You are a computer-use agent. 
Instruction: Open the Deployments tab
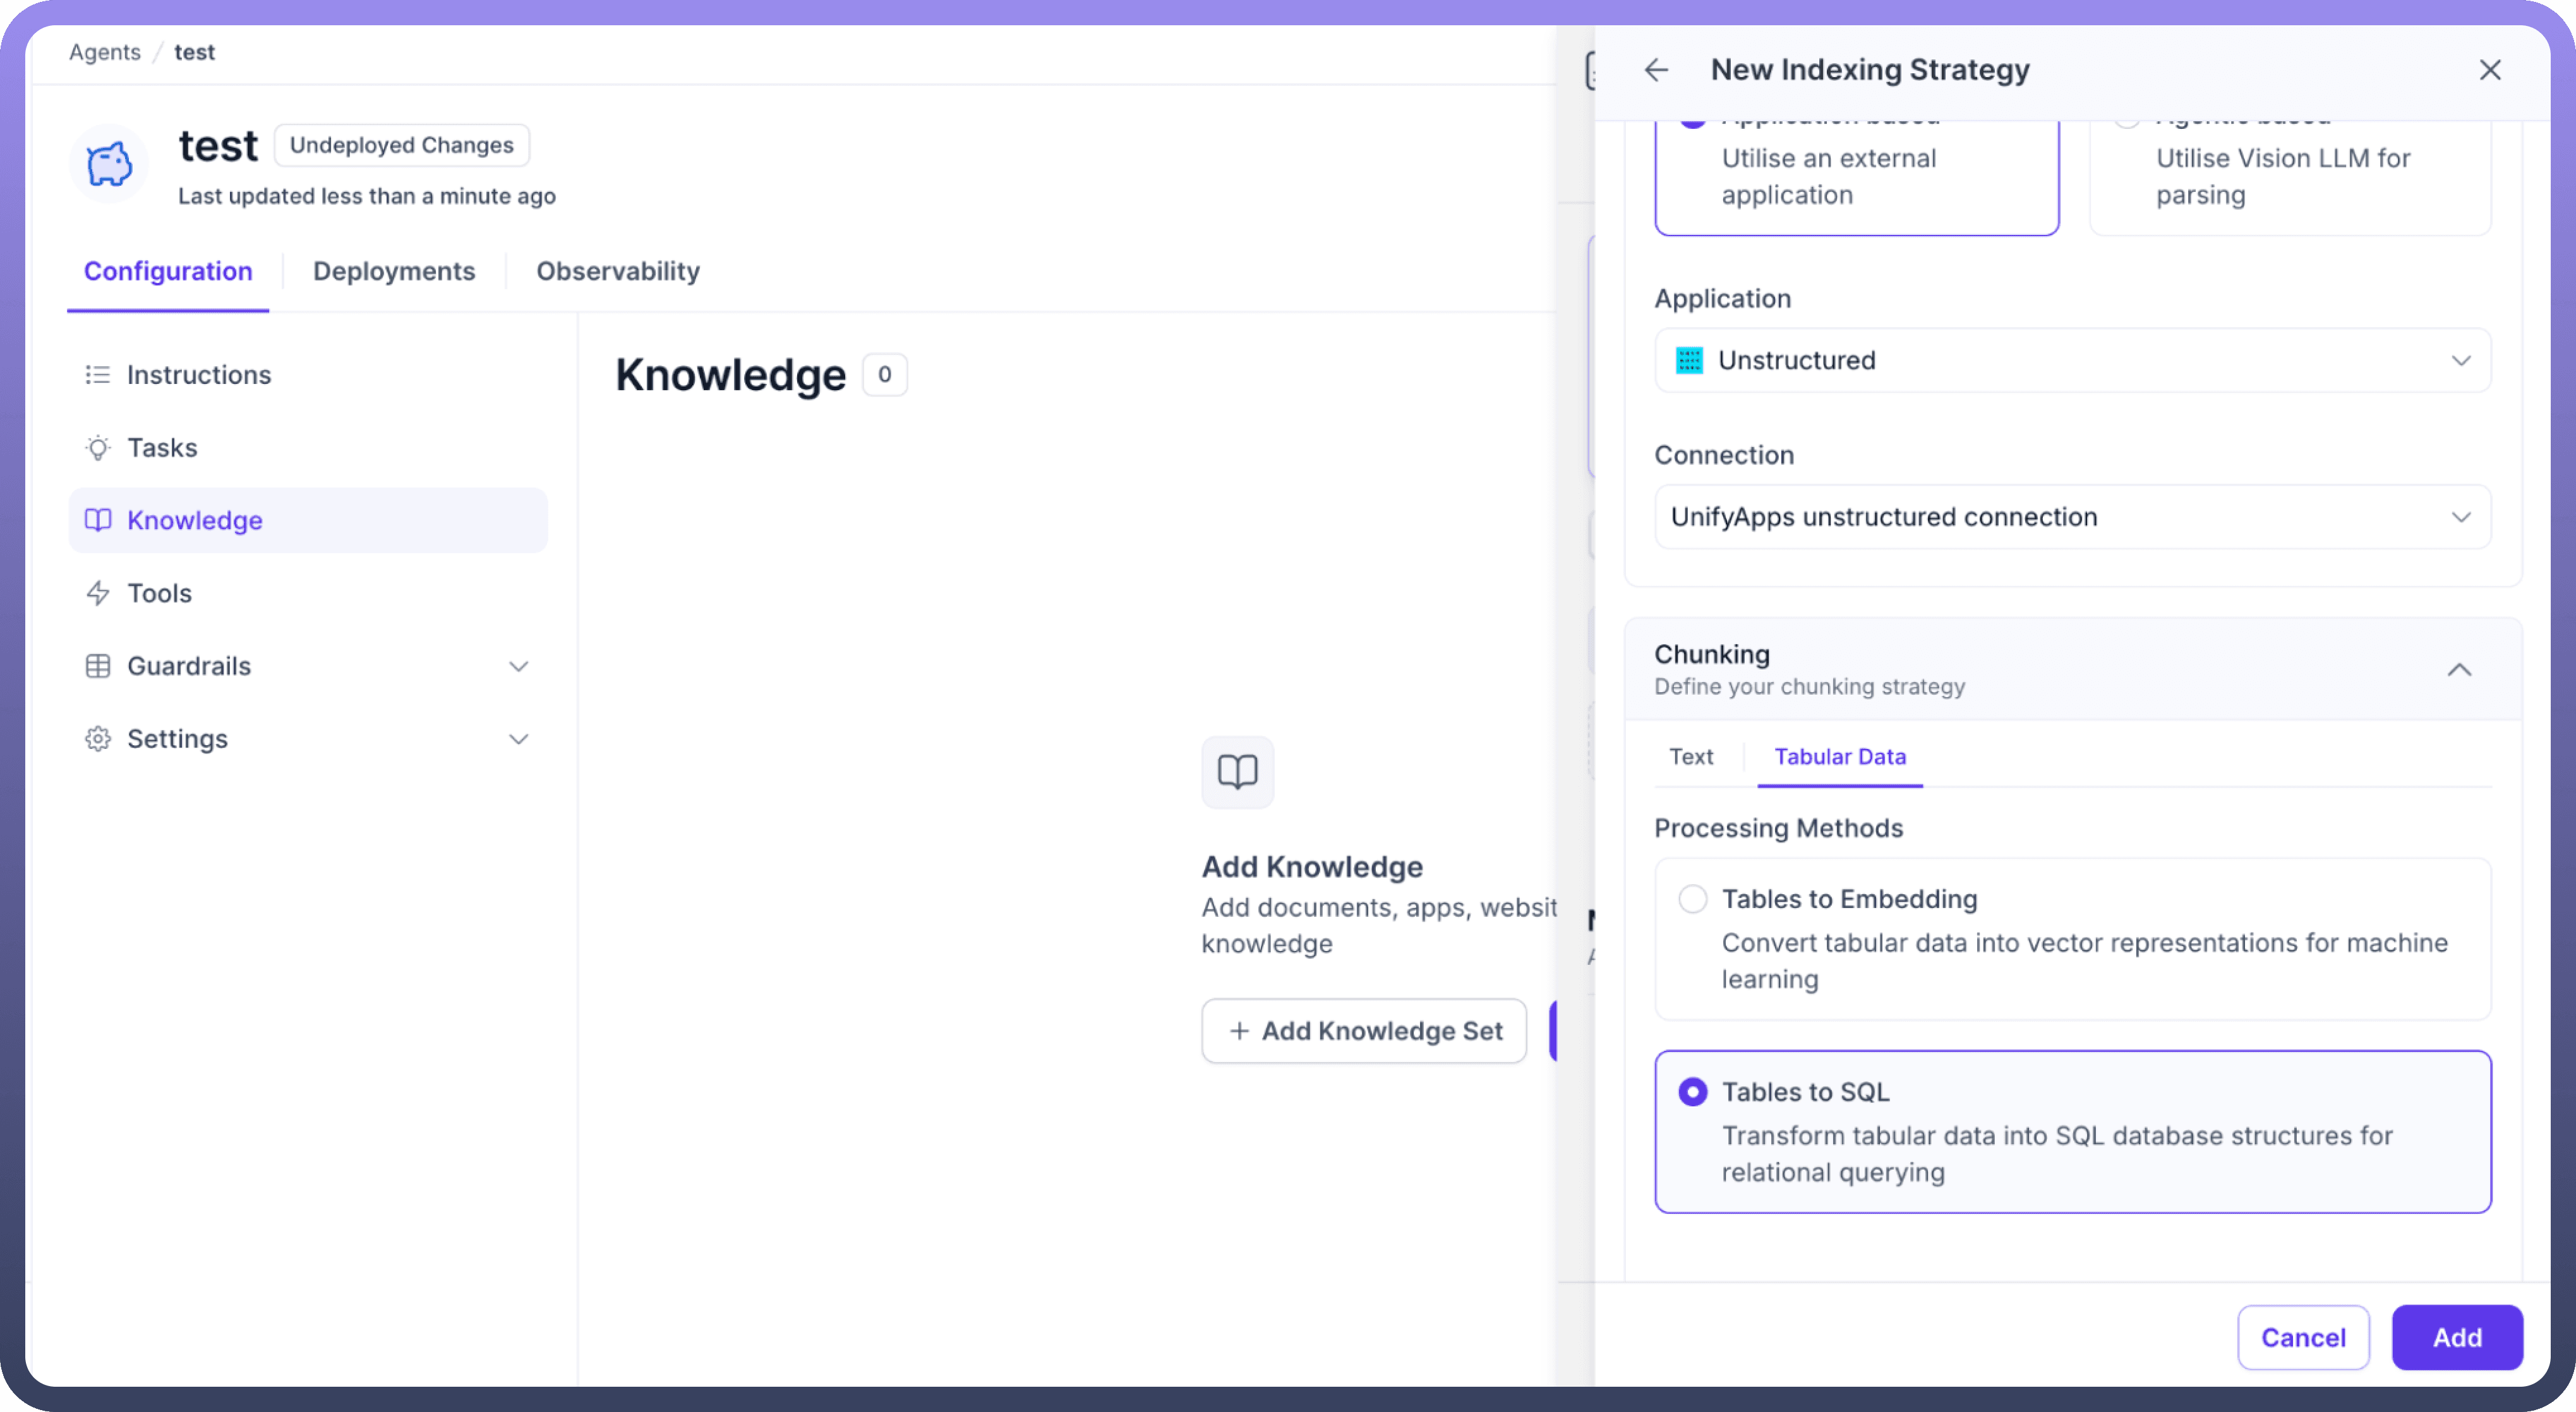[x=394, y=271]
